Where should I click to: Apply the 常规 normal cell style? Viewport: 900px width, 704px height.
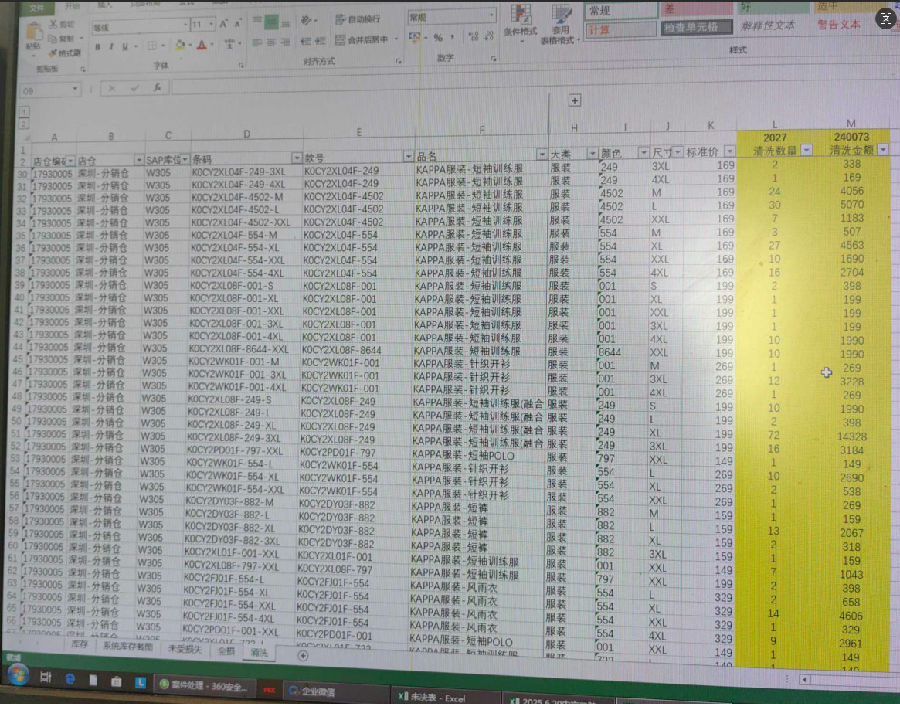click(x=621, y=11)
